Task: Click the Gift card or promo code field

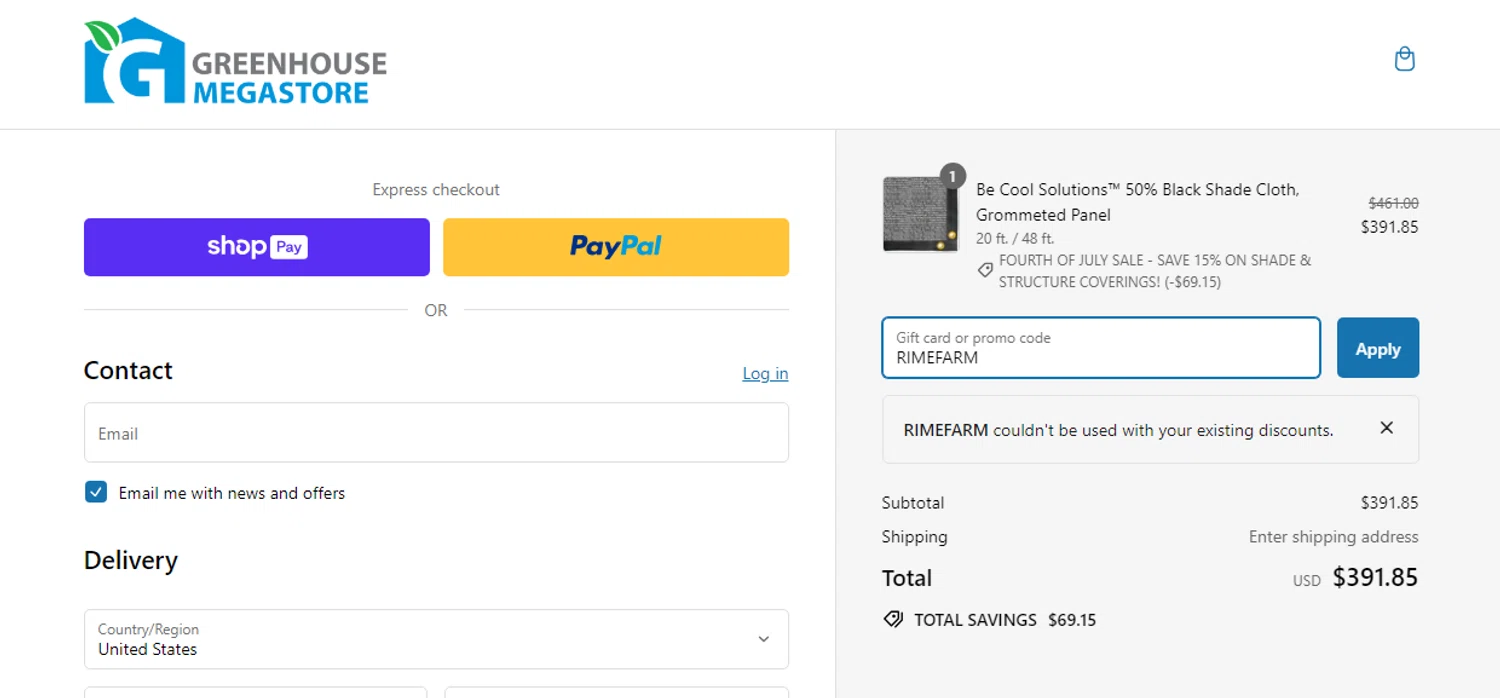Action: [1100, 348]
